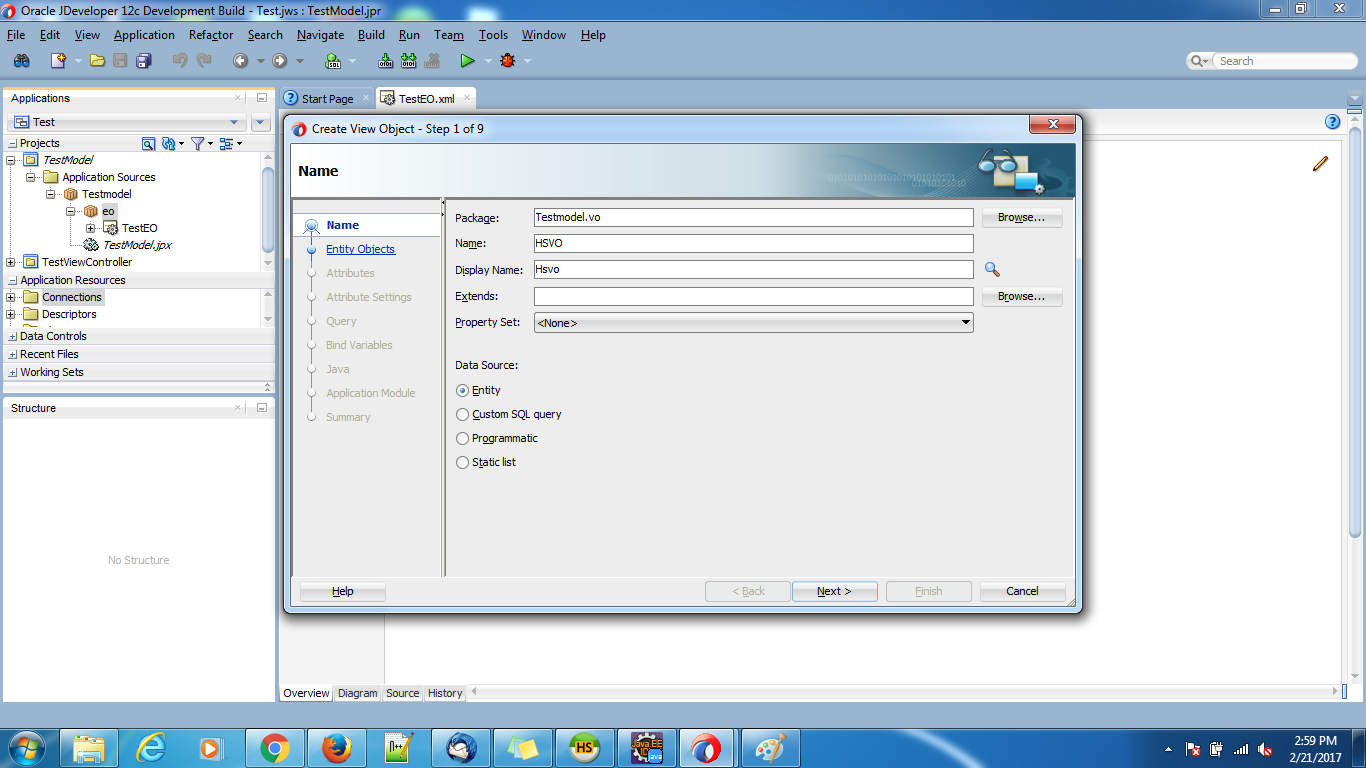Open the filter funnel in the Projects panel
Screen dimensions: 1366x768
tap(195, 143)
